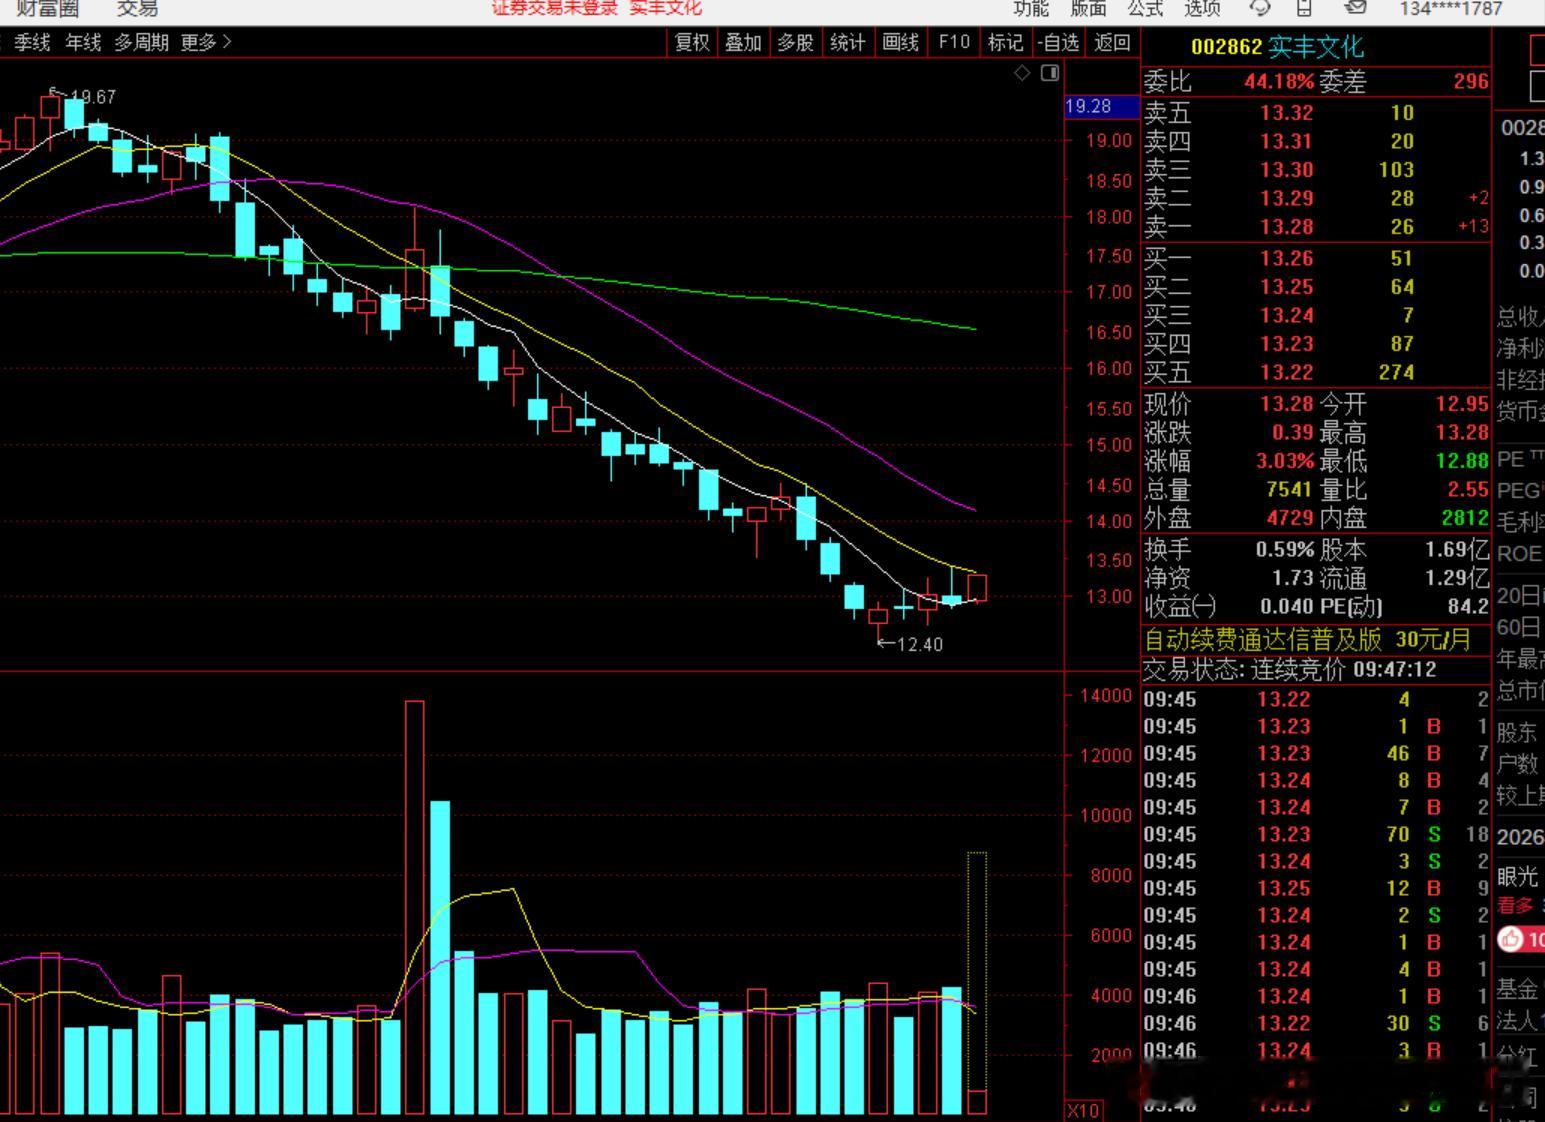Click the 复权 button
Image resolution: width=1545 pixels, height=1122 pixels.
pos(692,42)
